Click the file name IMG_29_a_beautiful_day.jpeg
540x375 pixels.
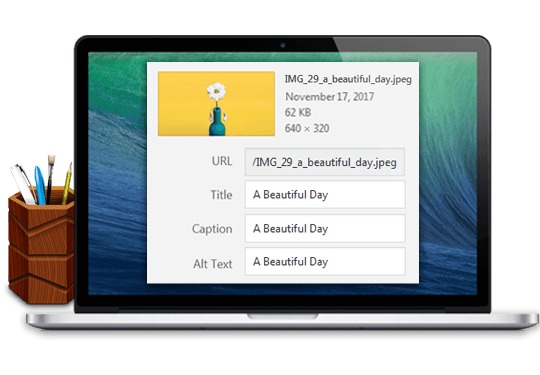(348, 79)
